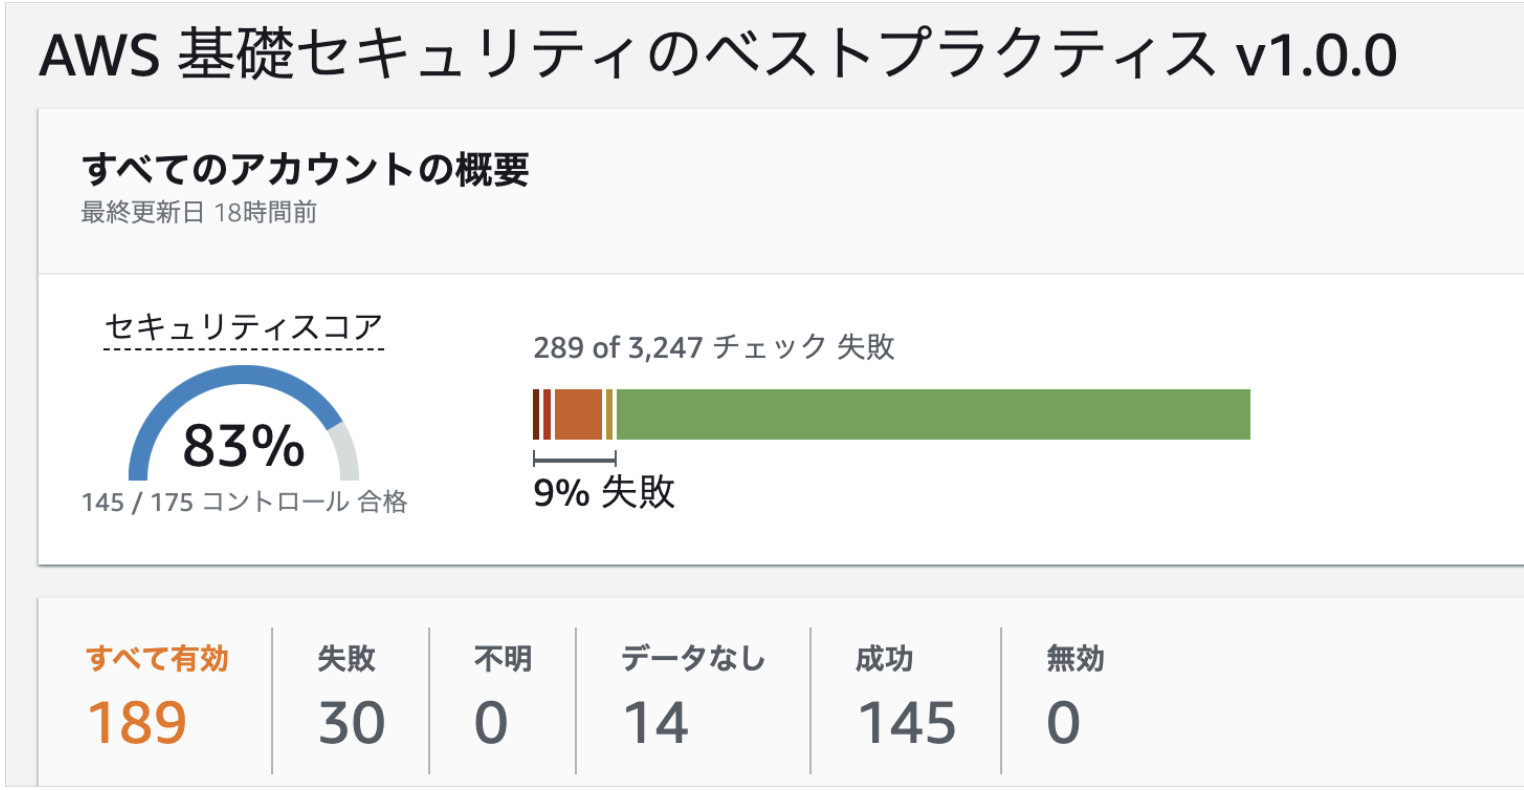1524x790 pixels.
Task: Select the 無効 tab
Action: click(x=1074, y=700)
